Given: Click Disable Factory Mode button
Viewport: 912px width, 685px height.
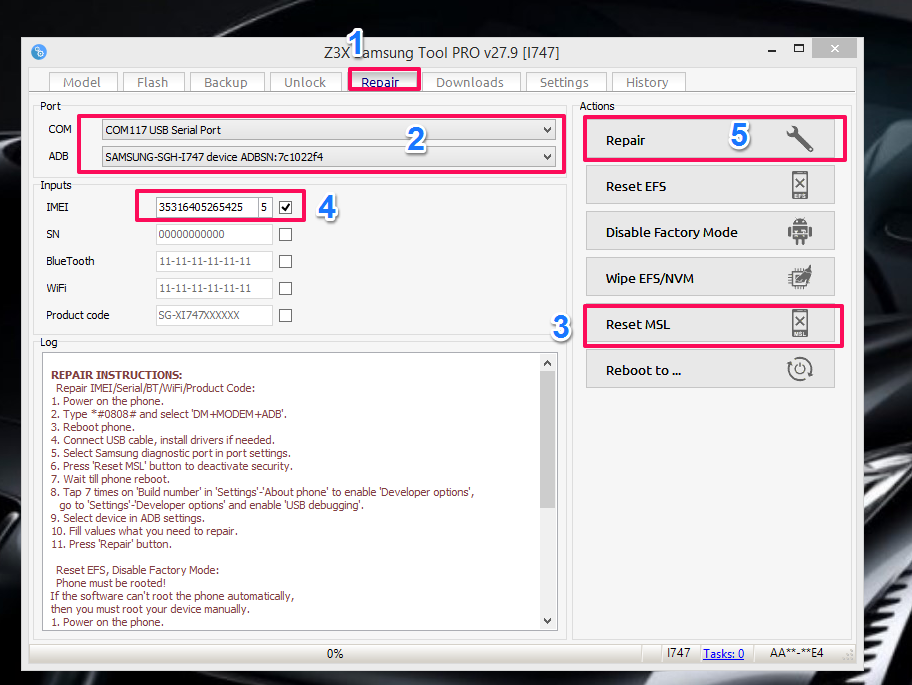Looking at the screenshot, I should tap(710, 231).
